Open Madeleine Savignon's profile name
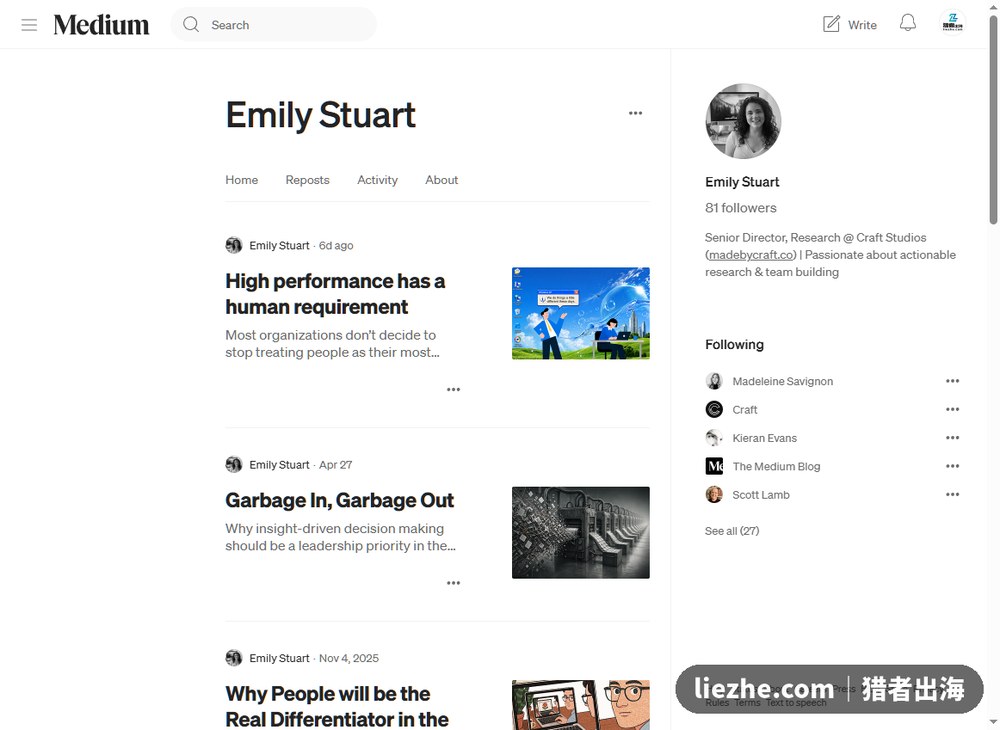 [x=783, y=381]
